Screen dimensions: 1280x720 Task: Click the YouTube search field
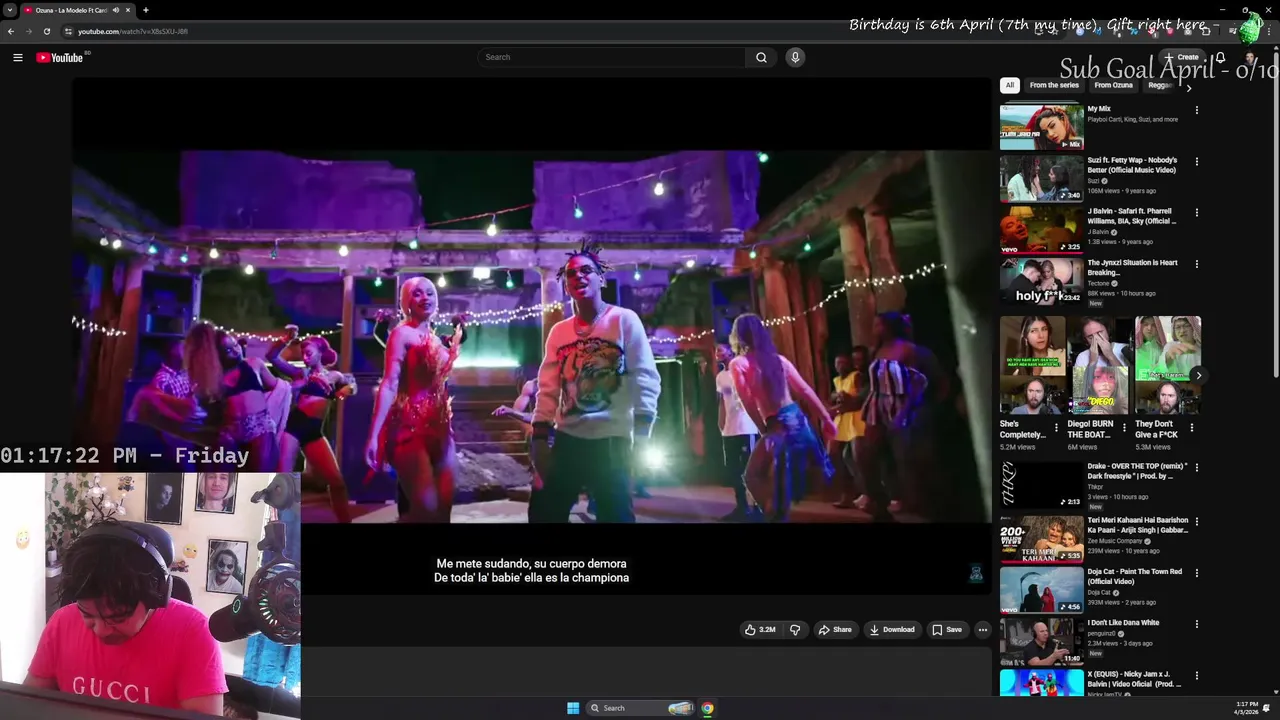(x=612, y=57)
